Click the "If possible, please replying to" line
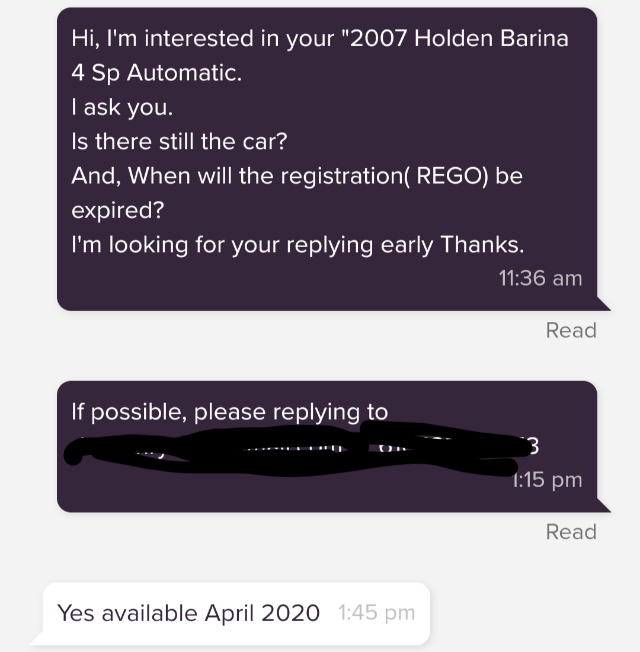This screenshot has width=640, height=652. tap(230, 412)
